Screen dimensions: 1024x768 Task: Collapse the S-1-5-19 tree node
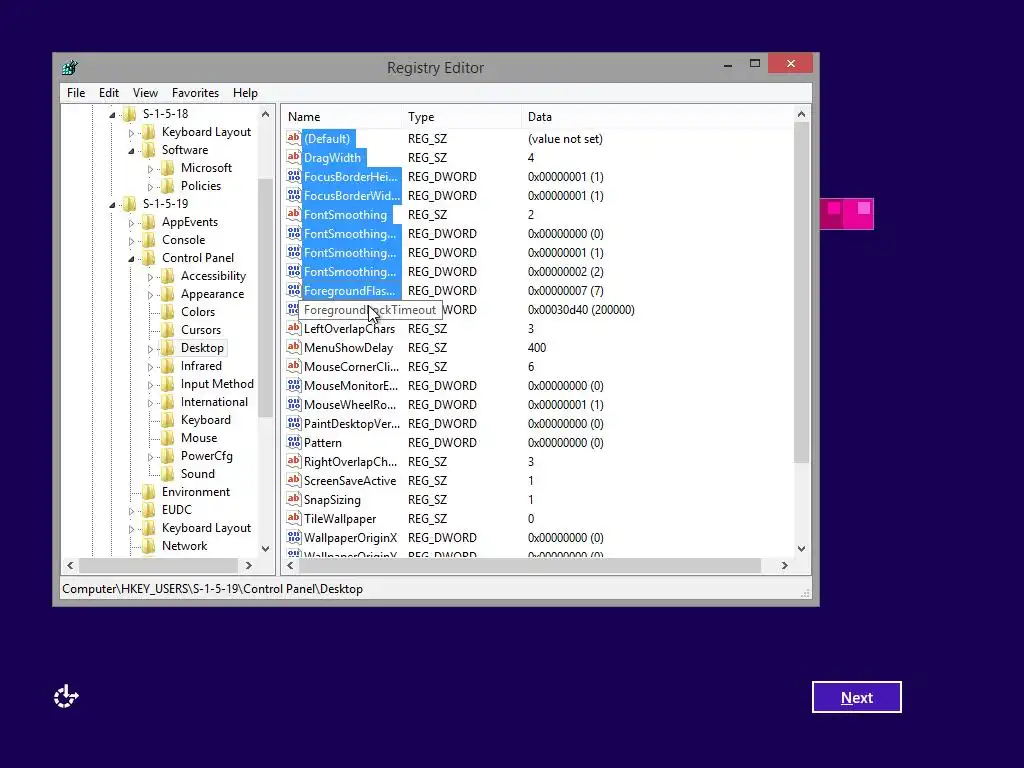pos(112,205)
